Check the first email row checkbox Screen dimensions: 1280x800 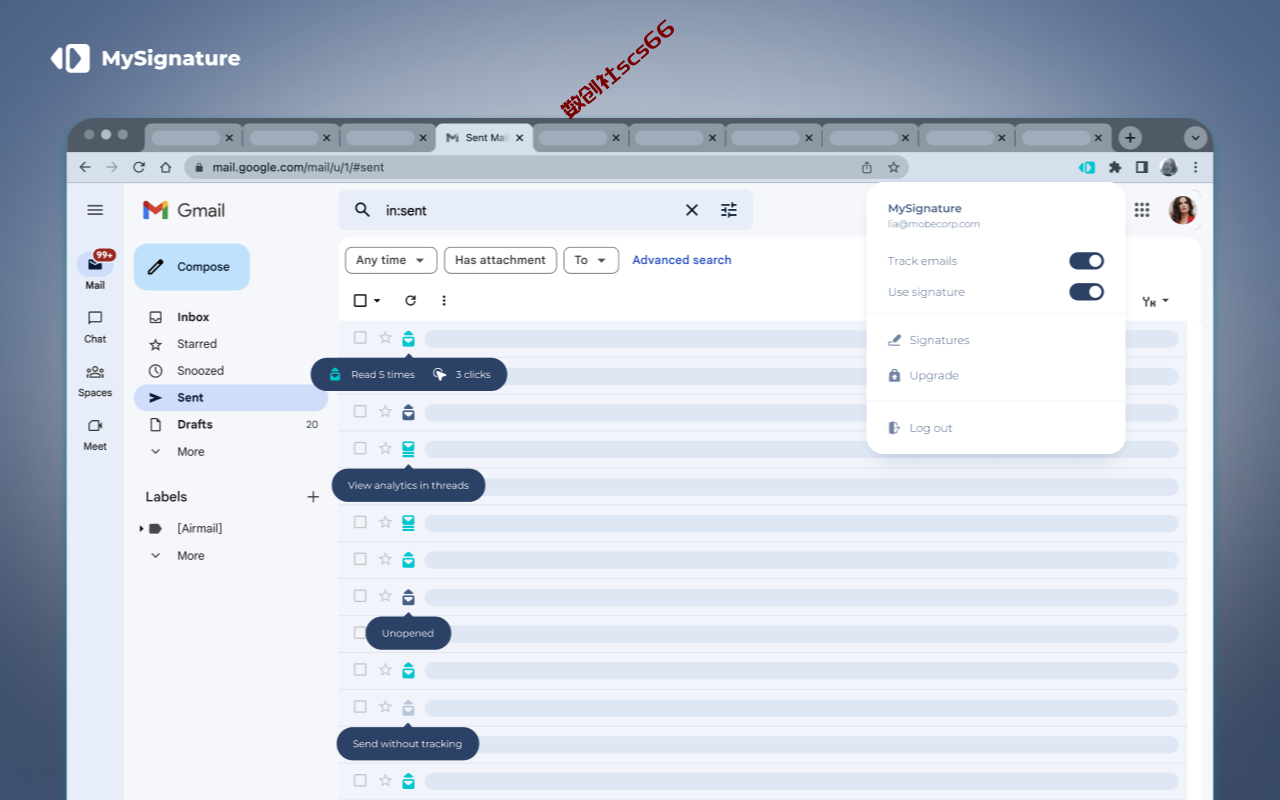[x=360, y=338]
